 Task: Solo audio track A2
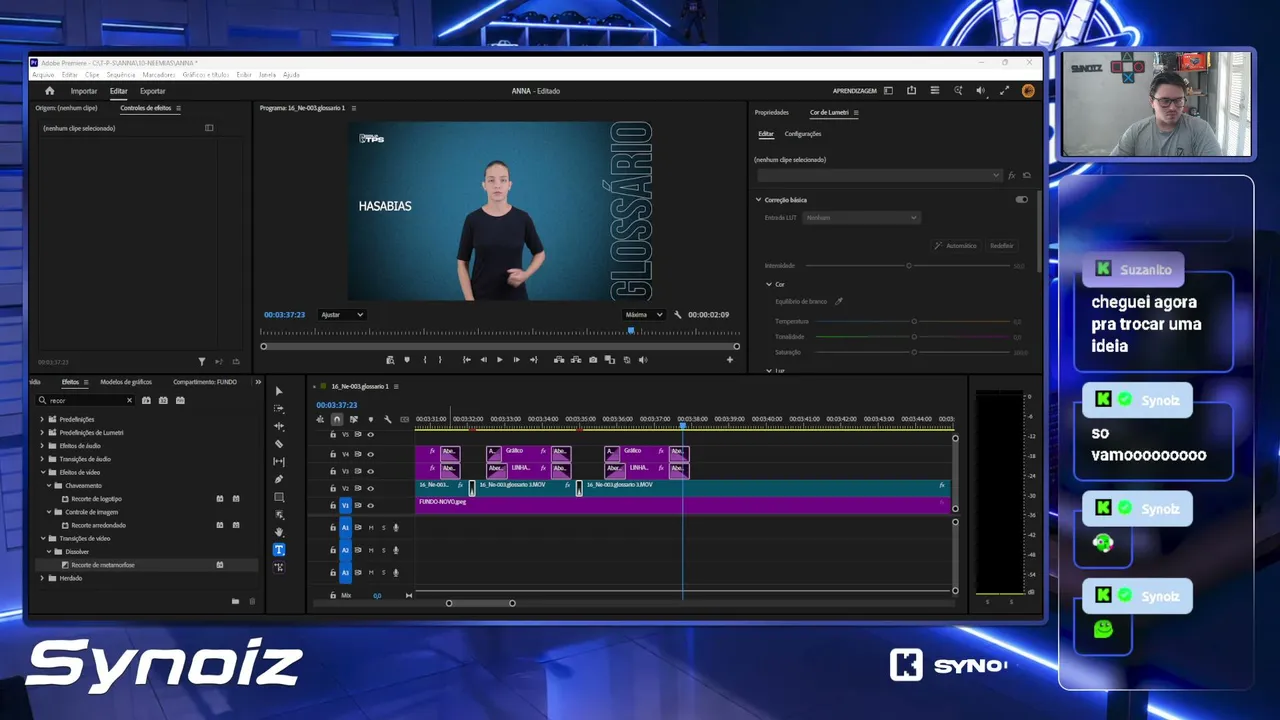(x=383, y=550)
